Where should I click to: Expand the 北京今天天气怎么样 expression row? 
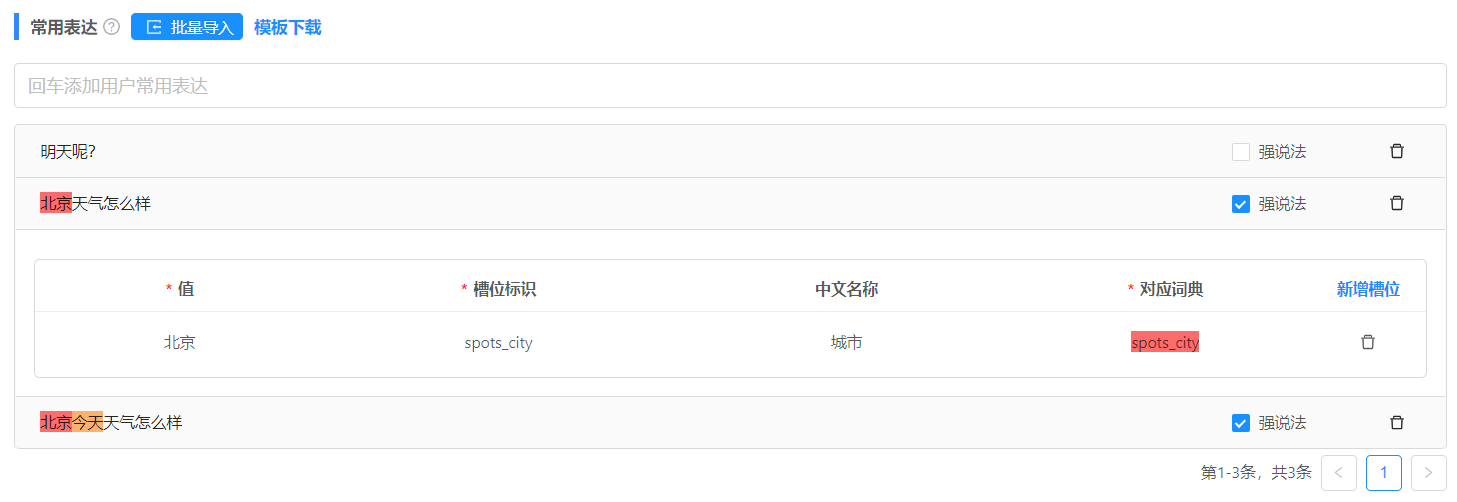point(730,423)
